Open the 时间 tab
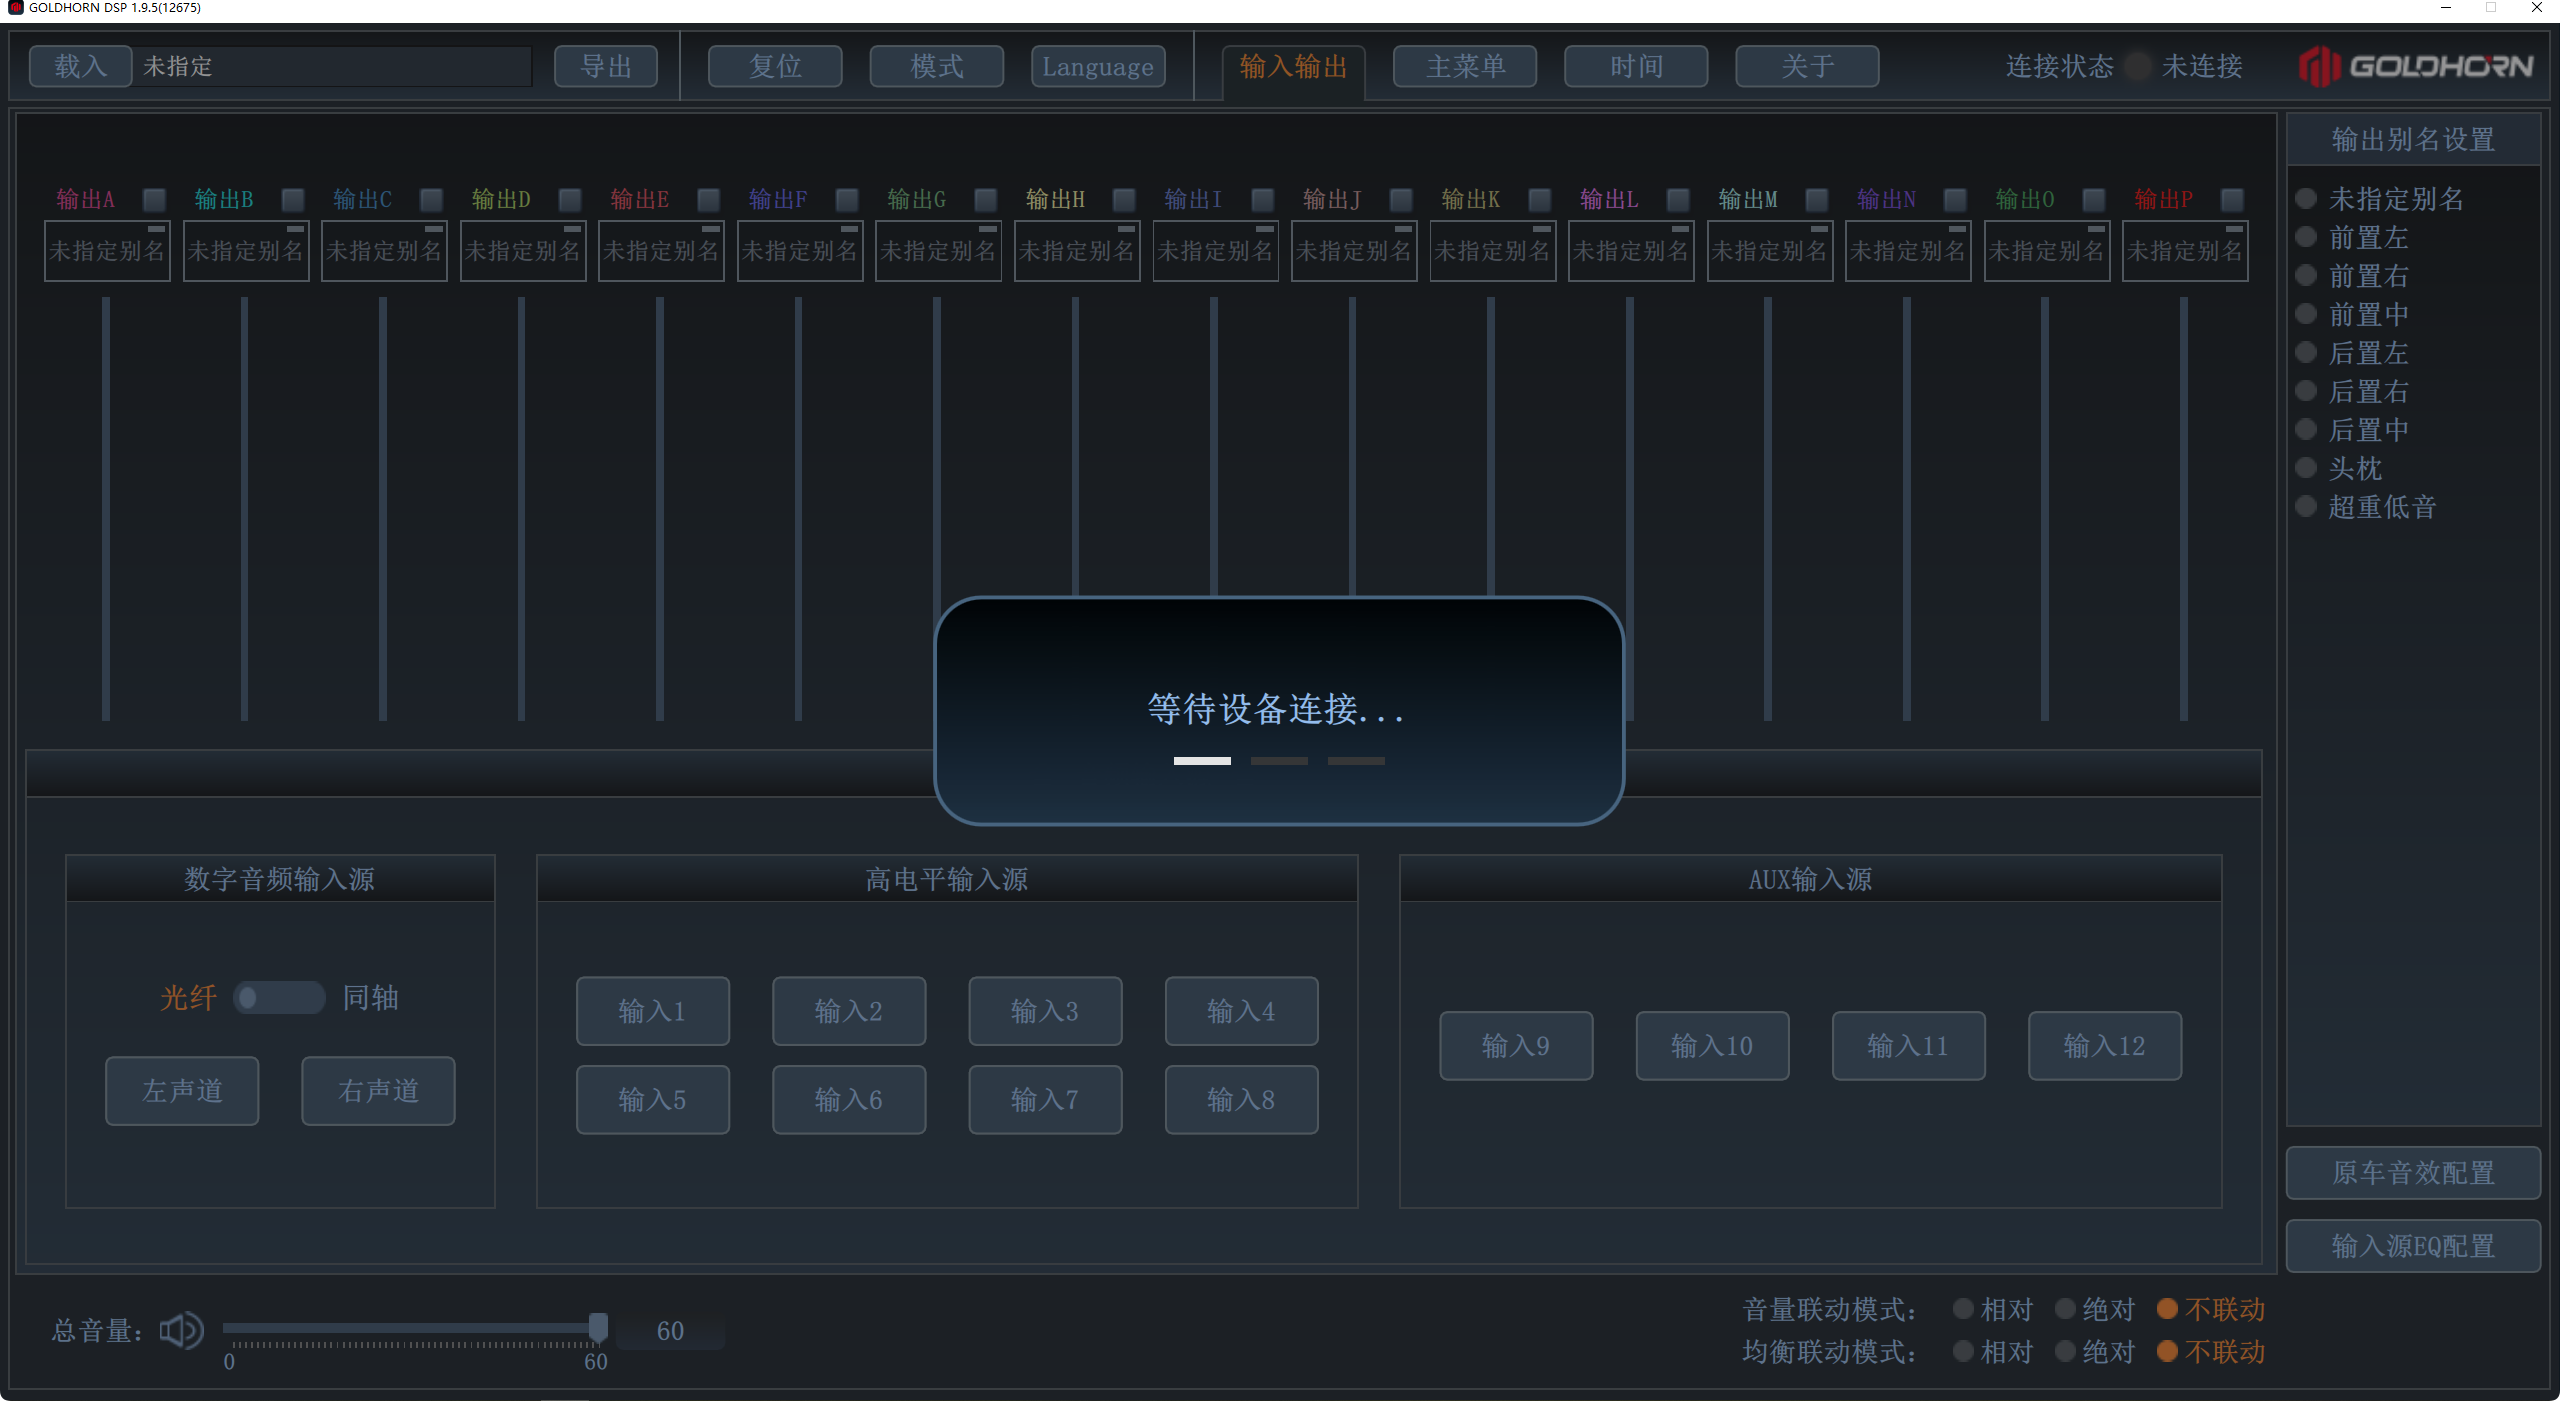Viewport: 2560px width, 1401px height. 1636,67
